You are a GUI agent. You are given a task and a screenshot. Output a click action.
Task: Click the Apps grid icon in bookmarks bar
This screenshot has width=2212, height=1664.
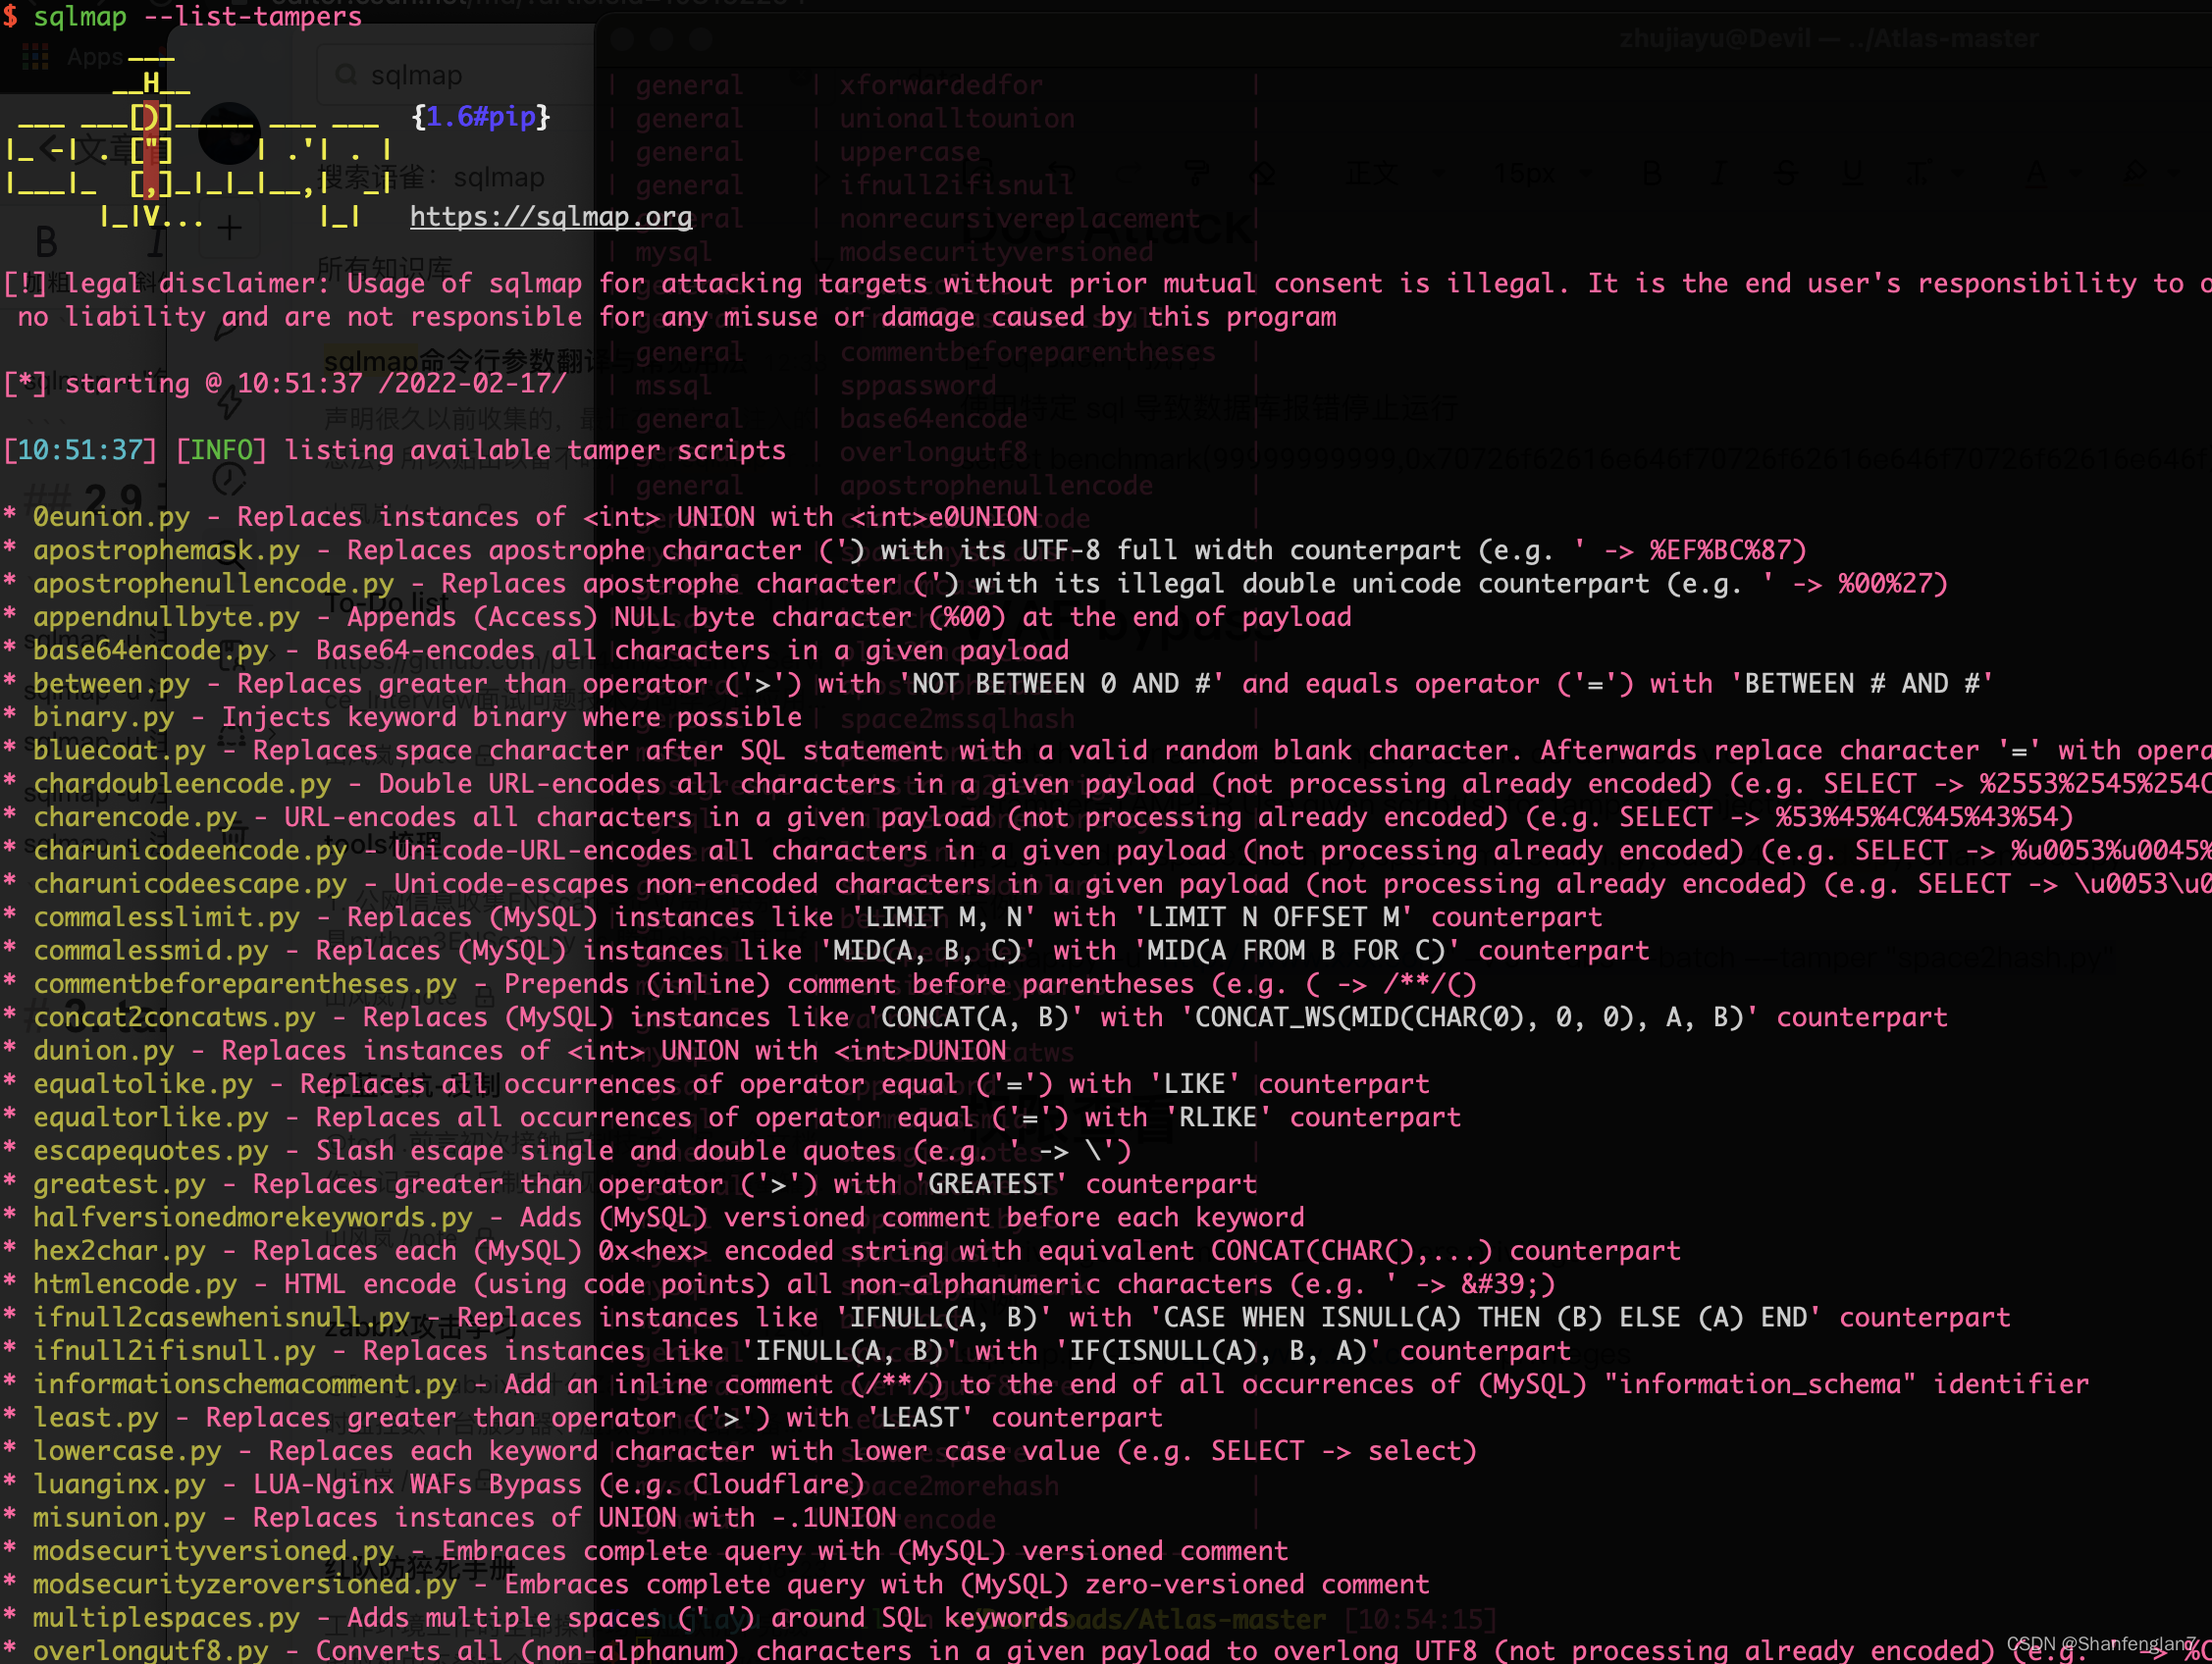(x=35, y=57)
